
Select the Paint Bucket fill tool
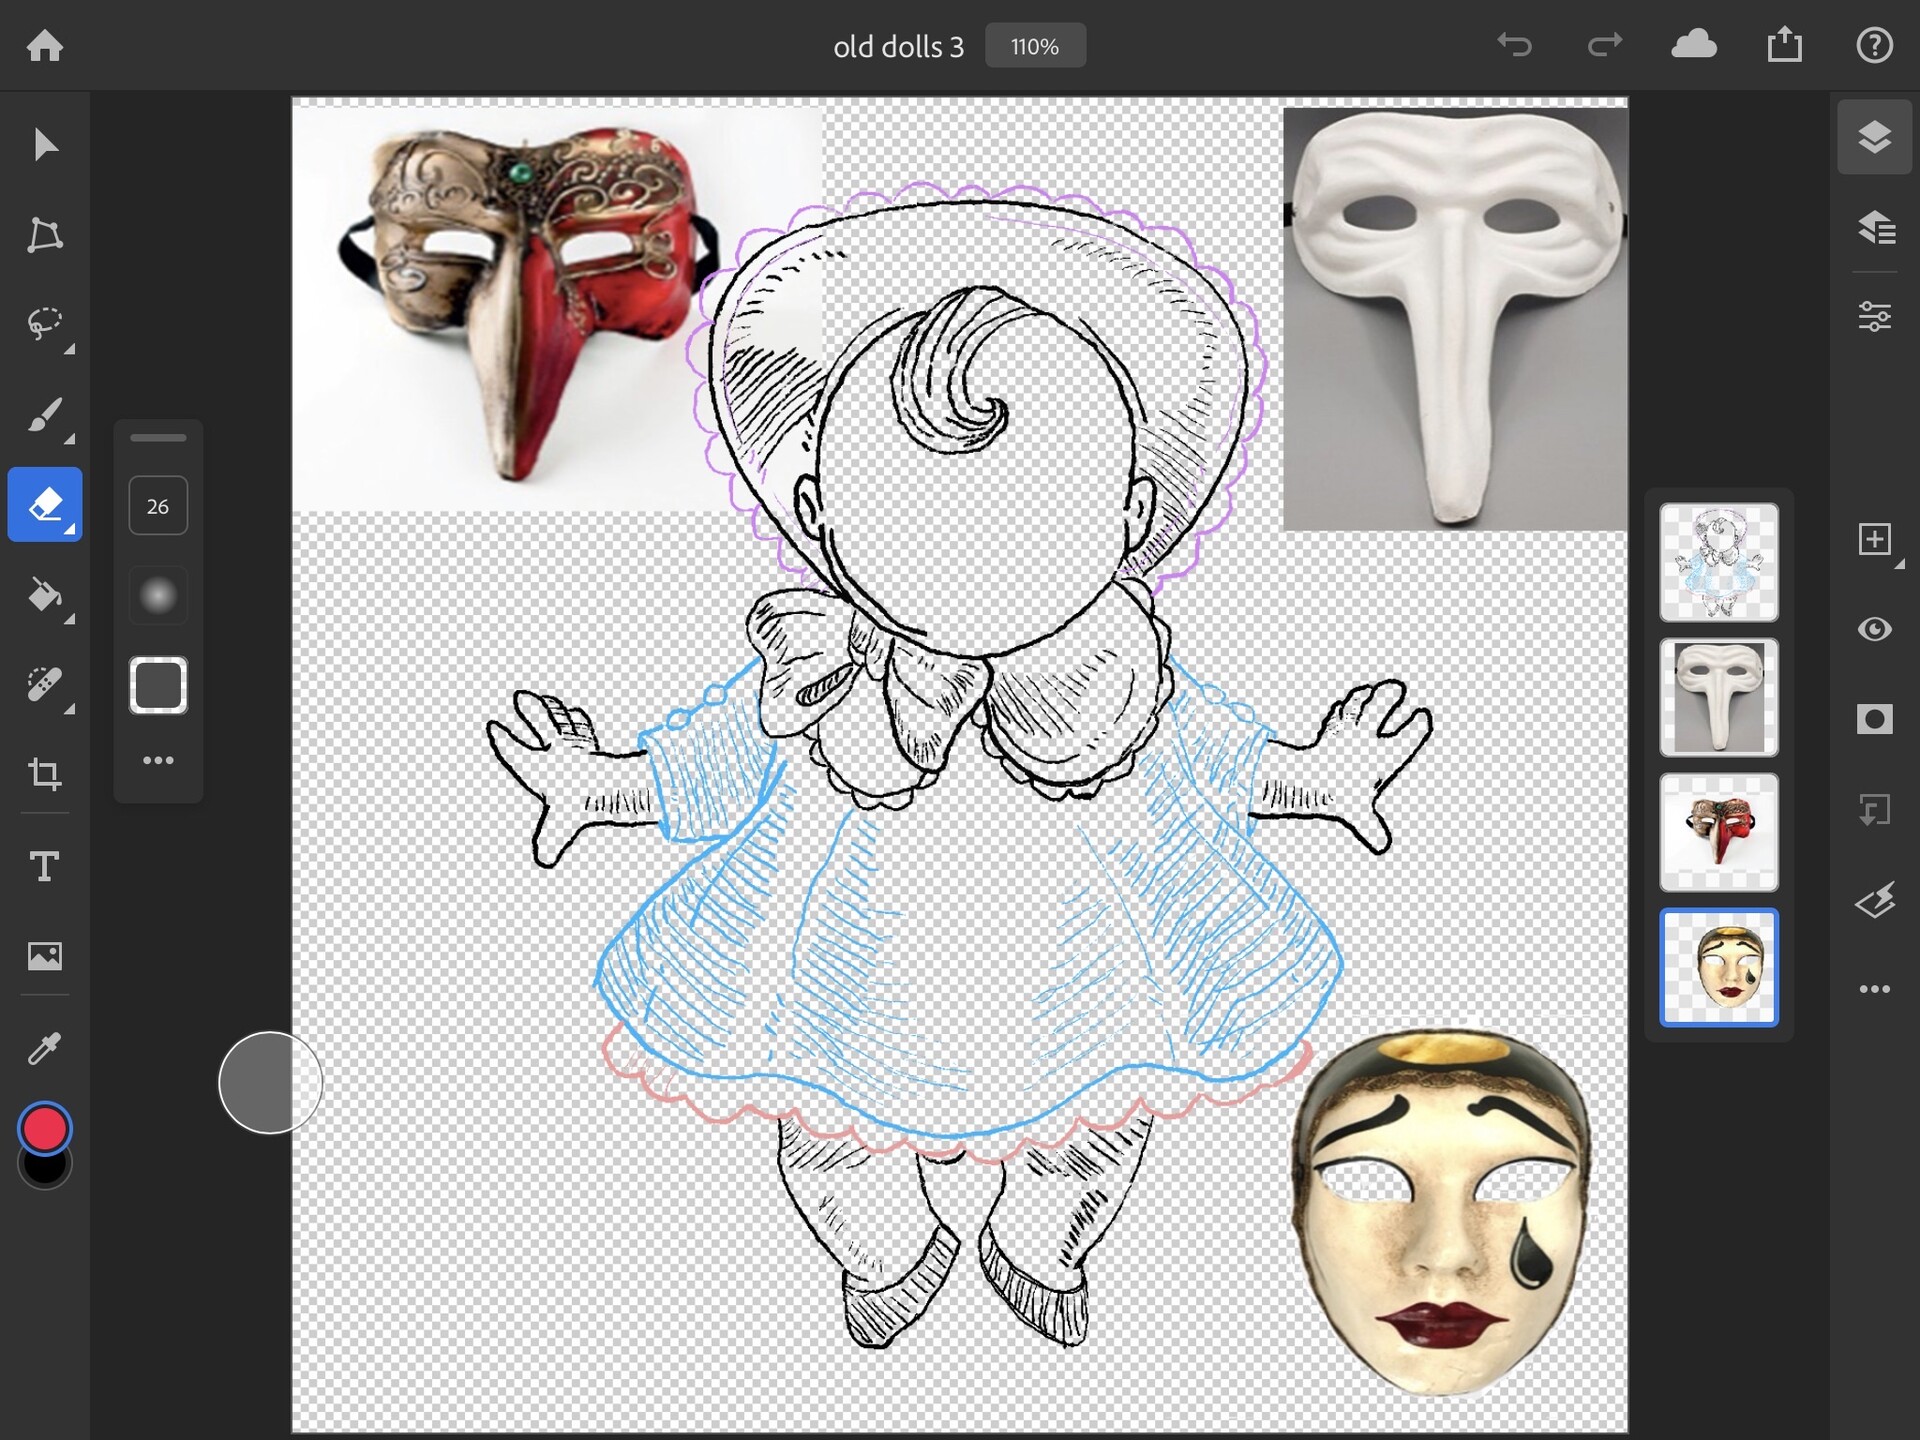[x=45, y=596]
